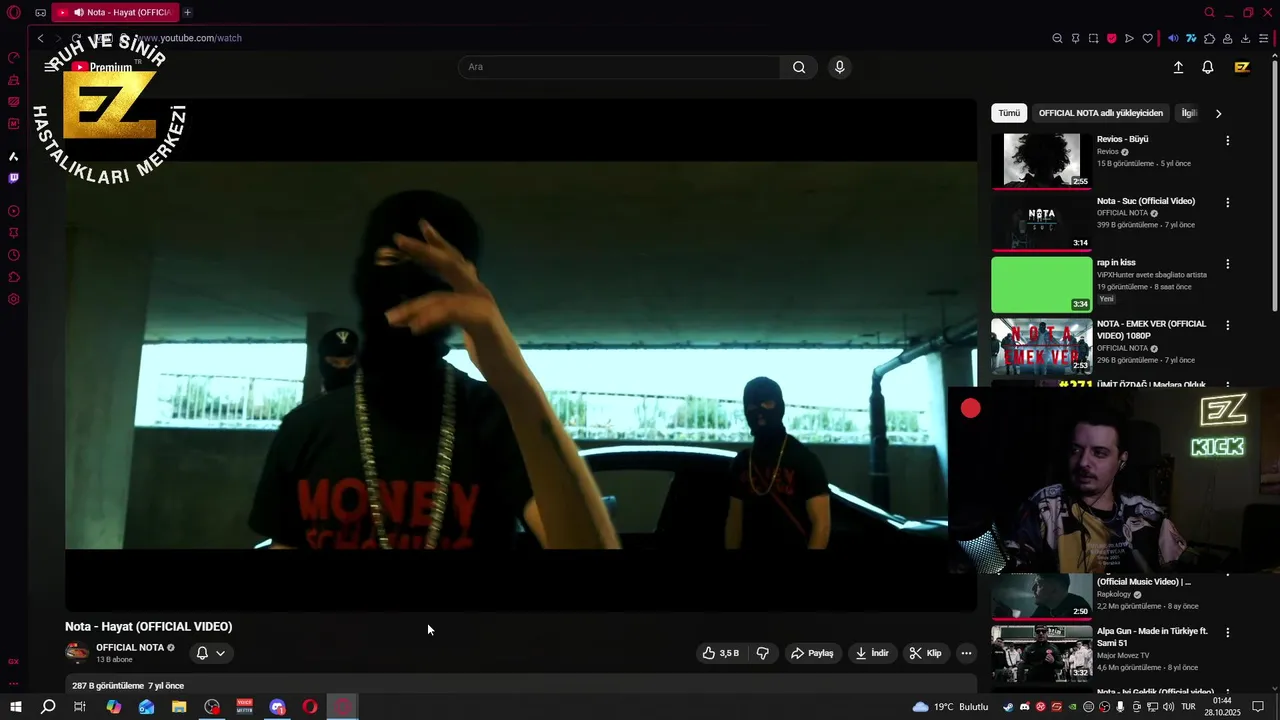This screenshot has height=720, width=1280.
Task: Click the Klip clip button
Action: click(x=925, y=653)
